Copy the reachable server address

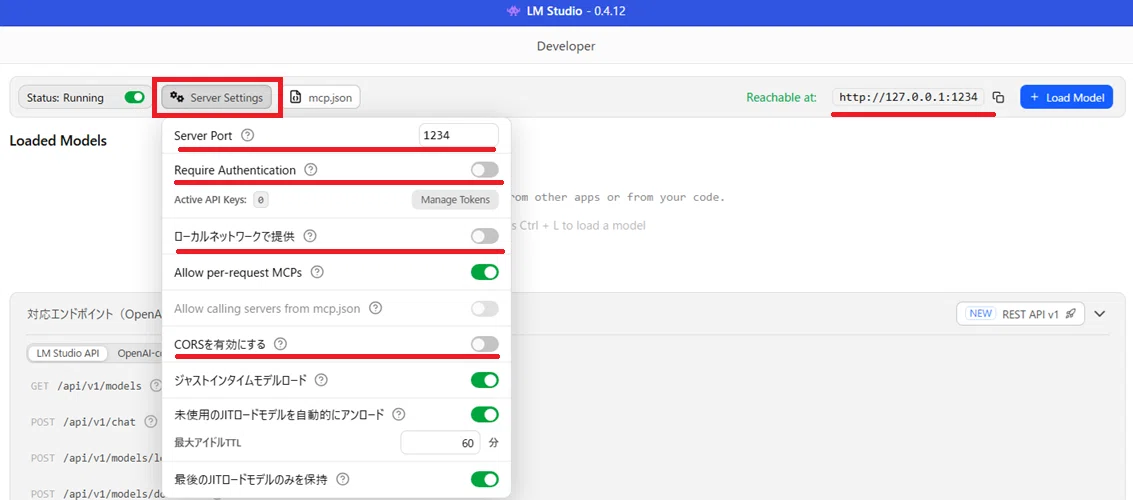coord(999,98)
